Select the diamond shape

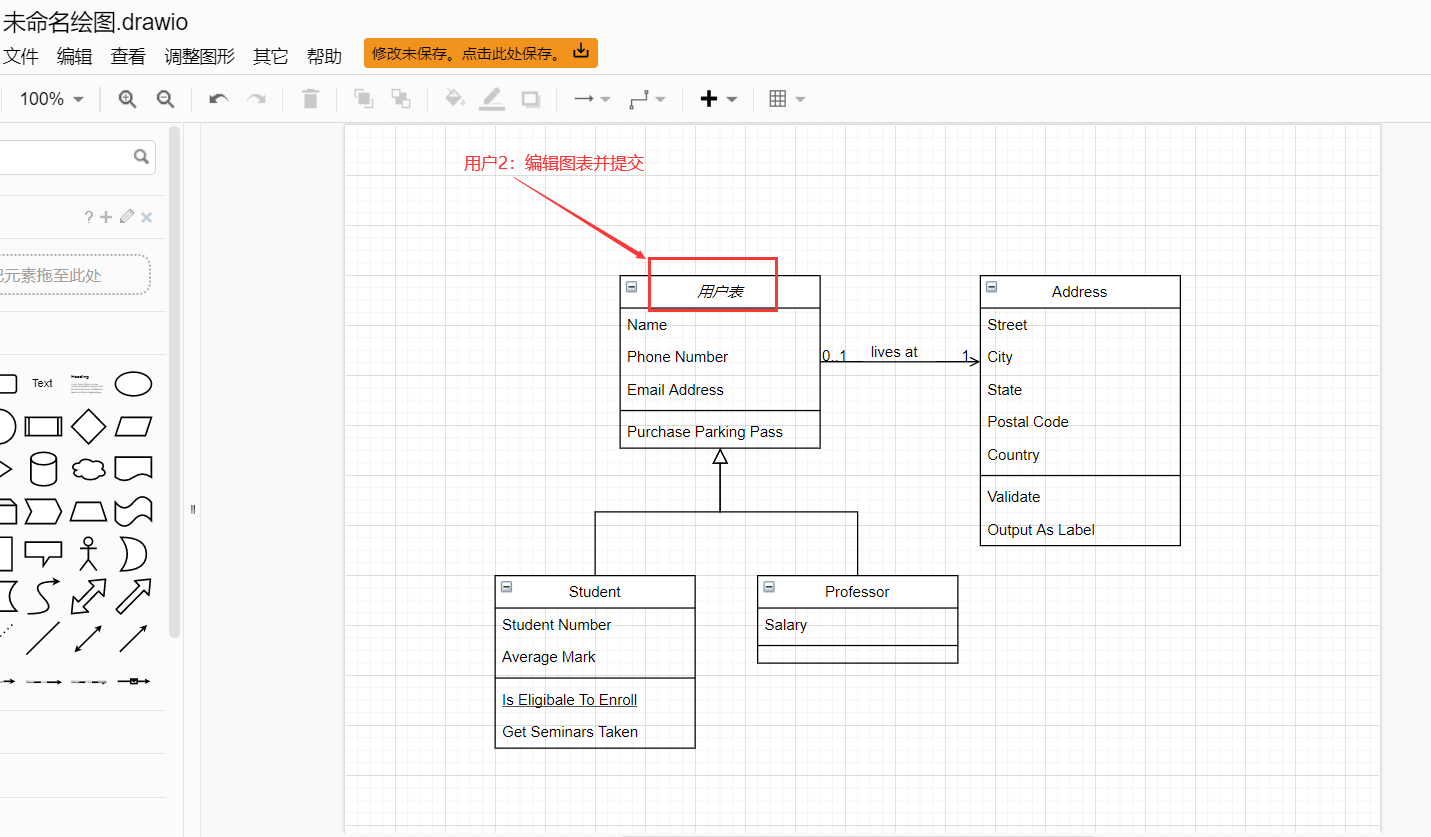coord(89,427)
